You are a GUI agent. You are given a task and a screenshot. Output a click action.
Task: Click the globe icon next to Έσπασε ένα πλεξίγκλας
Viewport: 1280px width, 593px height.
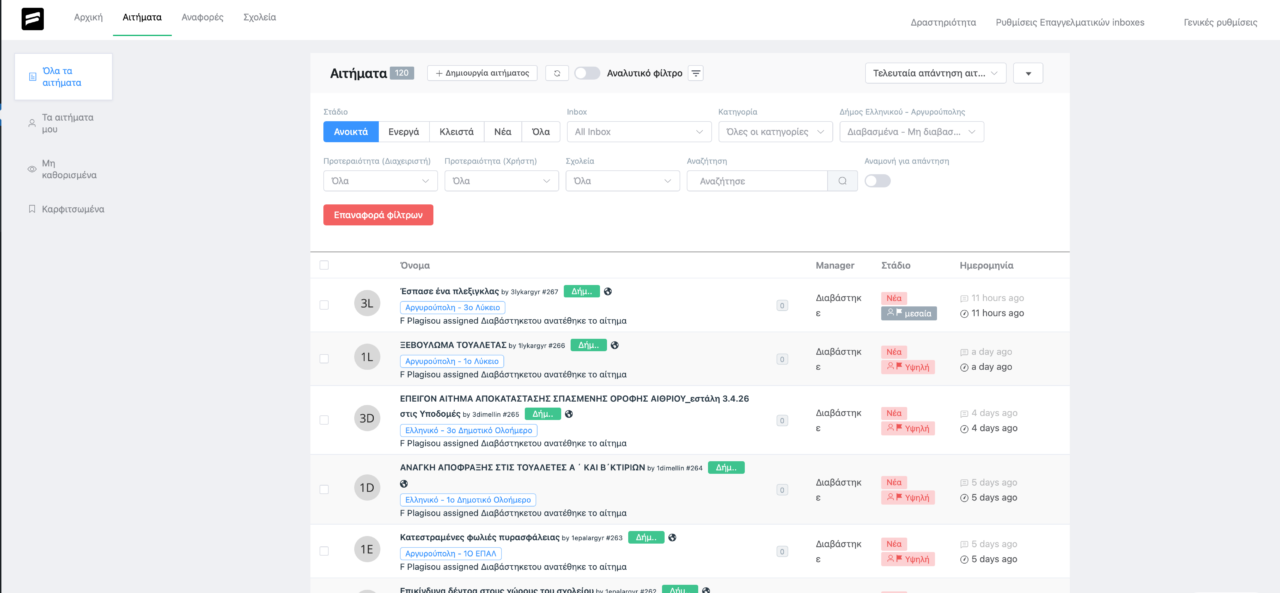(x=608, y=291)
